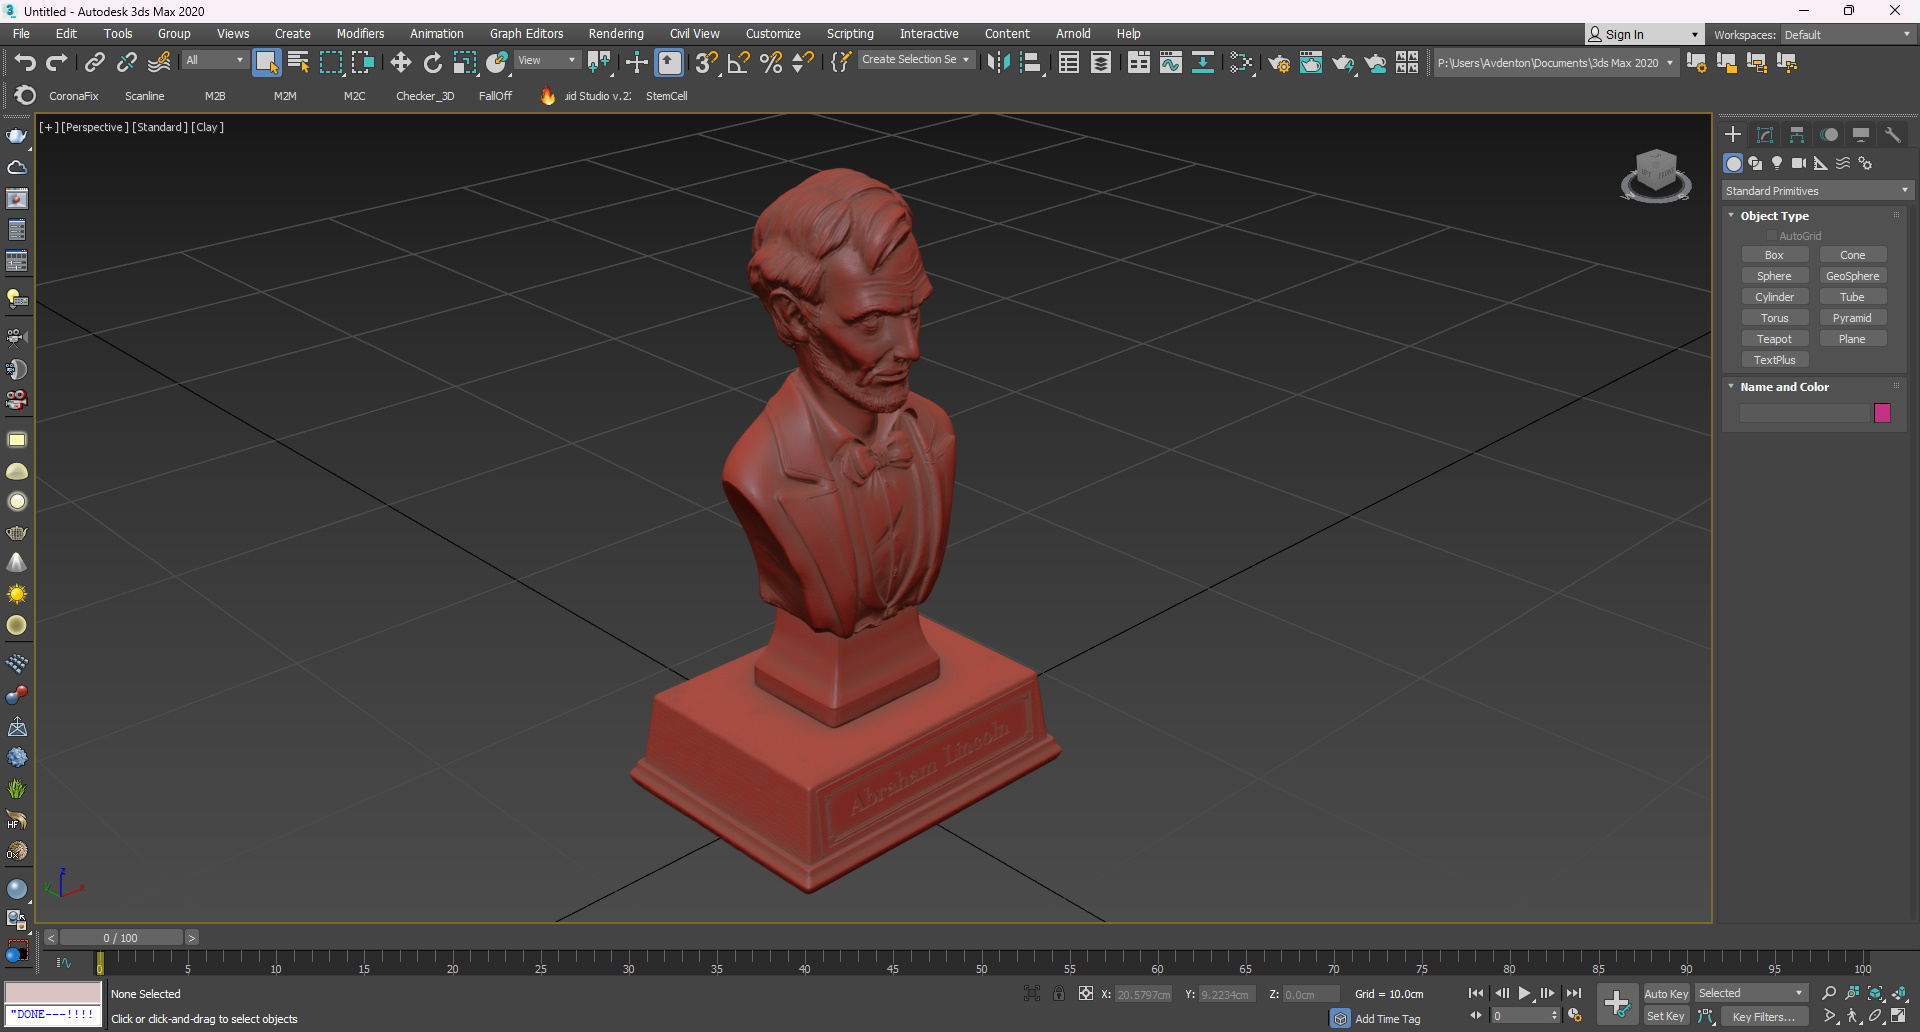Image resolution: width=1920 pixels, height=1032 pixels.
Task: Open the Hierarchy panel tab
Action: point(1797,135)
